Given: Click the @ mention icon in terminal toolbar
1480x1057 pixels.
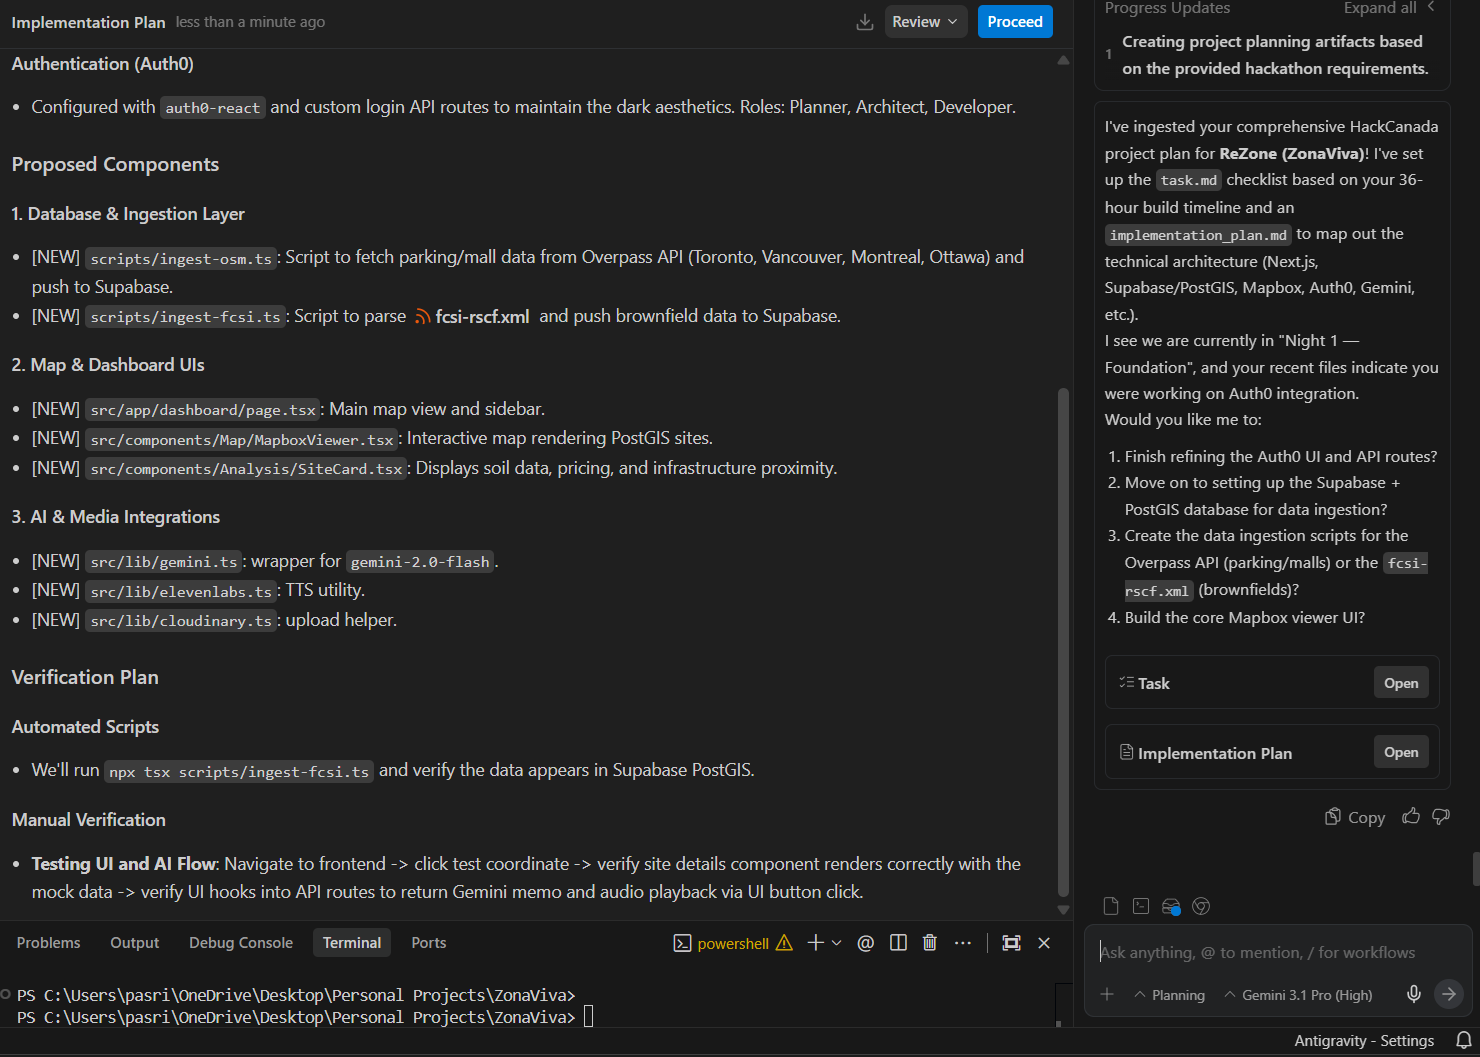Looking at the screenshot, I should [866, 942].
